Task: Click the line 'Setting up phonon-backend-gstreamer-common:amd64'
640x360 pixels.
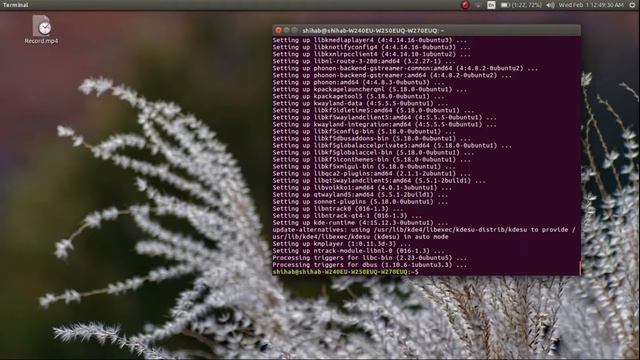Action: [405, 68]
